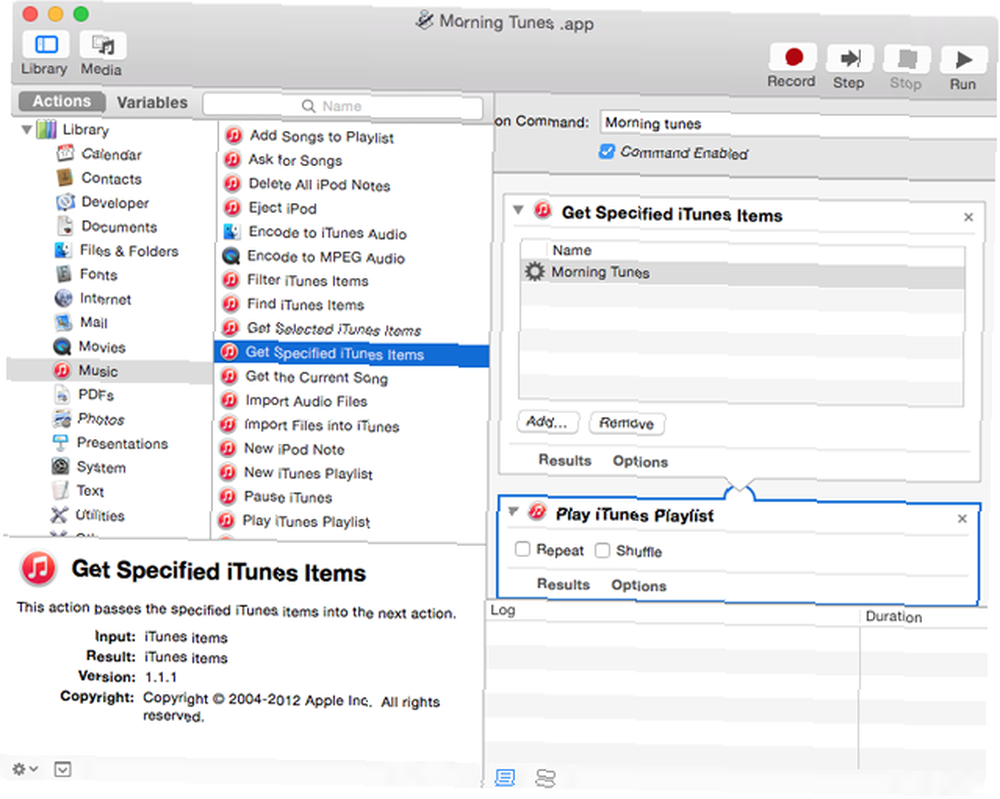1000x799 pixels.
Task: Remove the Get Specified iTunes Items action
Action: click(968, 217)
